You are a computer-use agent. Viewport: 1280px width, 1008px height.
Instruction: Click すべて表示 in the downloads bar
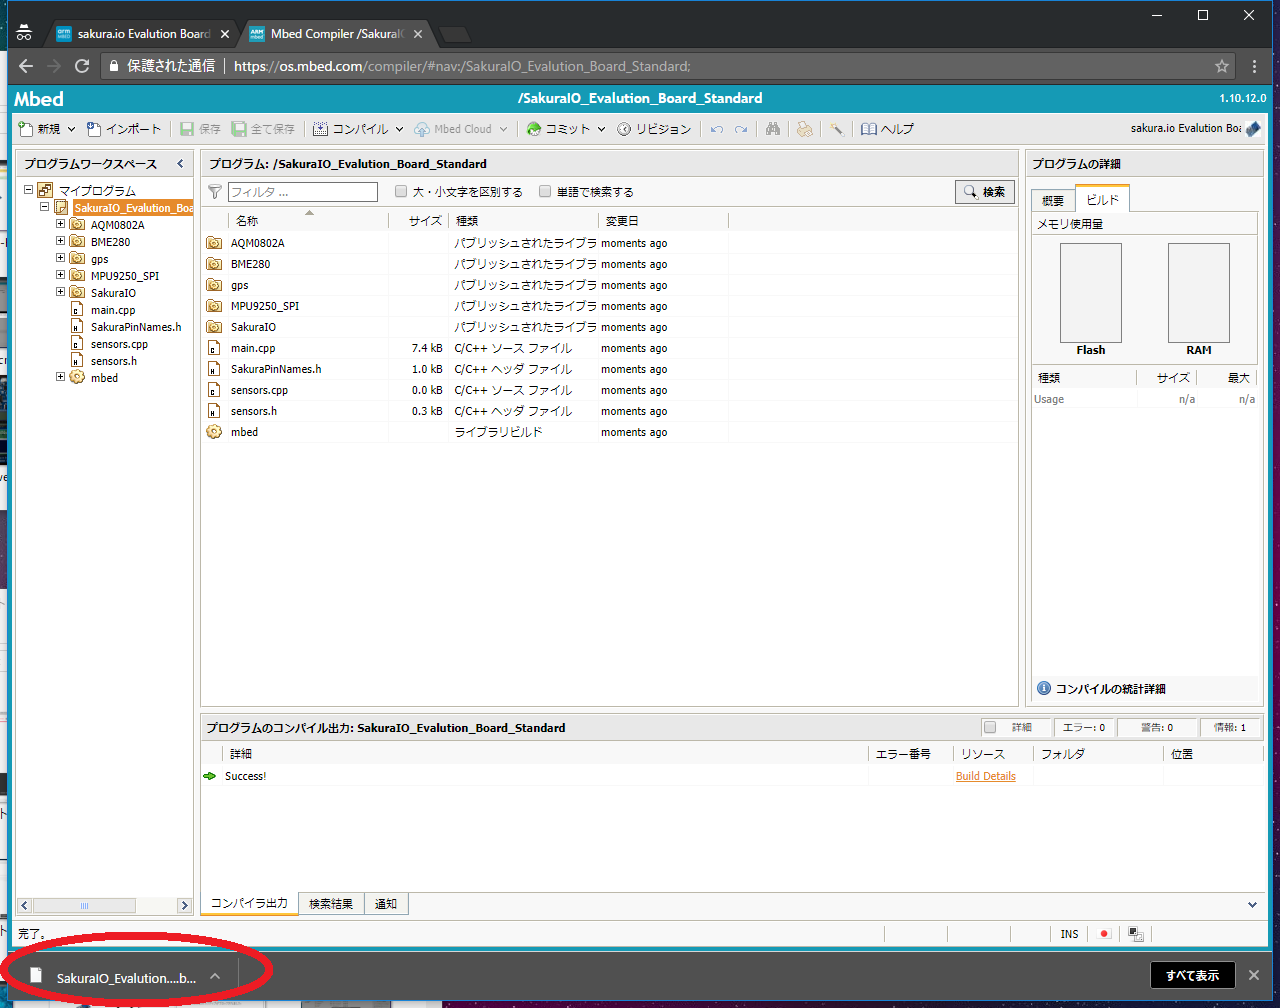click(1192, 976)
